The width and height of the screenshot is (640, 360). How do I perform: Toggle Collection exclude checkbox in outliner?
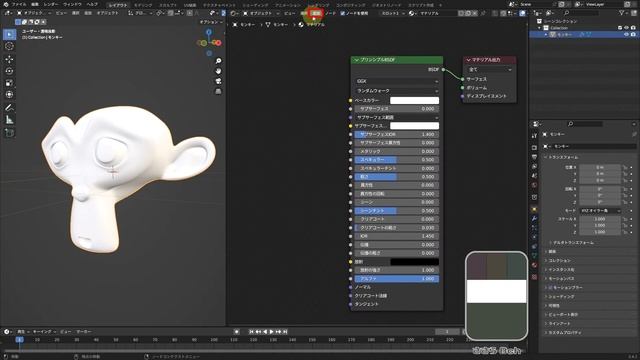pos(620,28)
